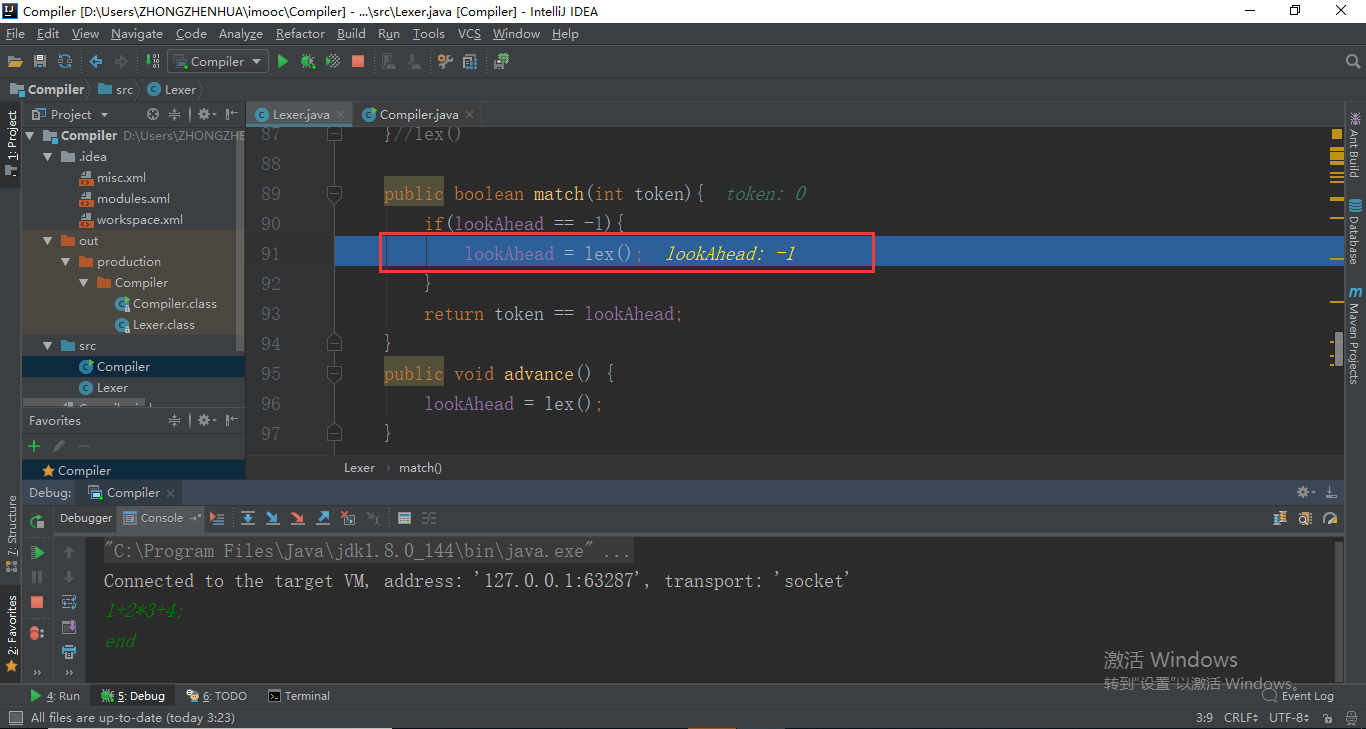Switch to the Compiler.java editor tab

[419, 114]
